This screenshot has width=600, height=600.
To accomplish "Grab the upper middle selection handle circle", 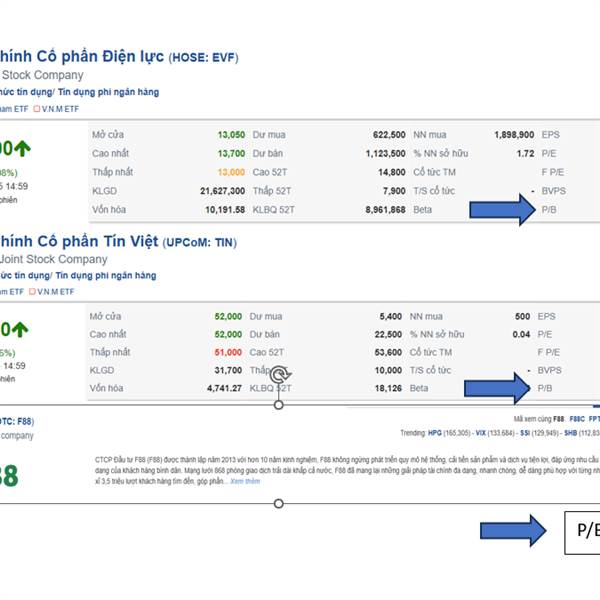I will (279, 405).
